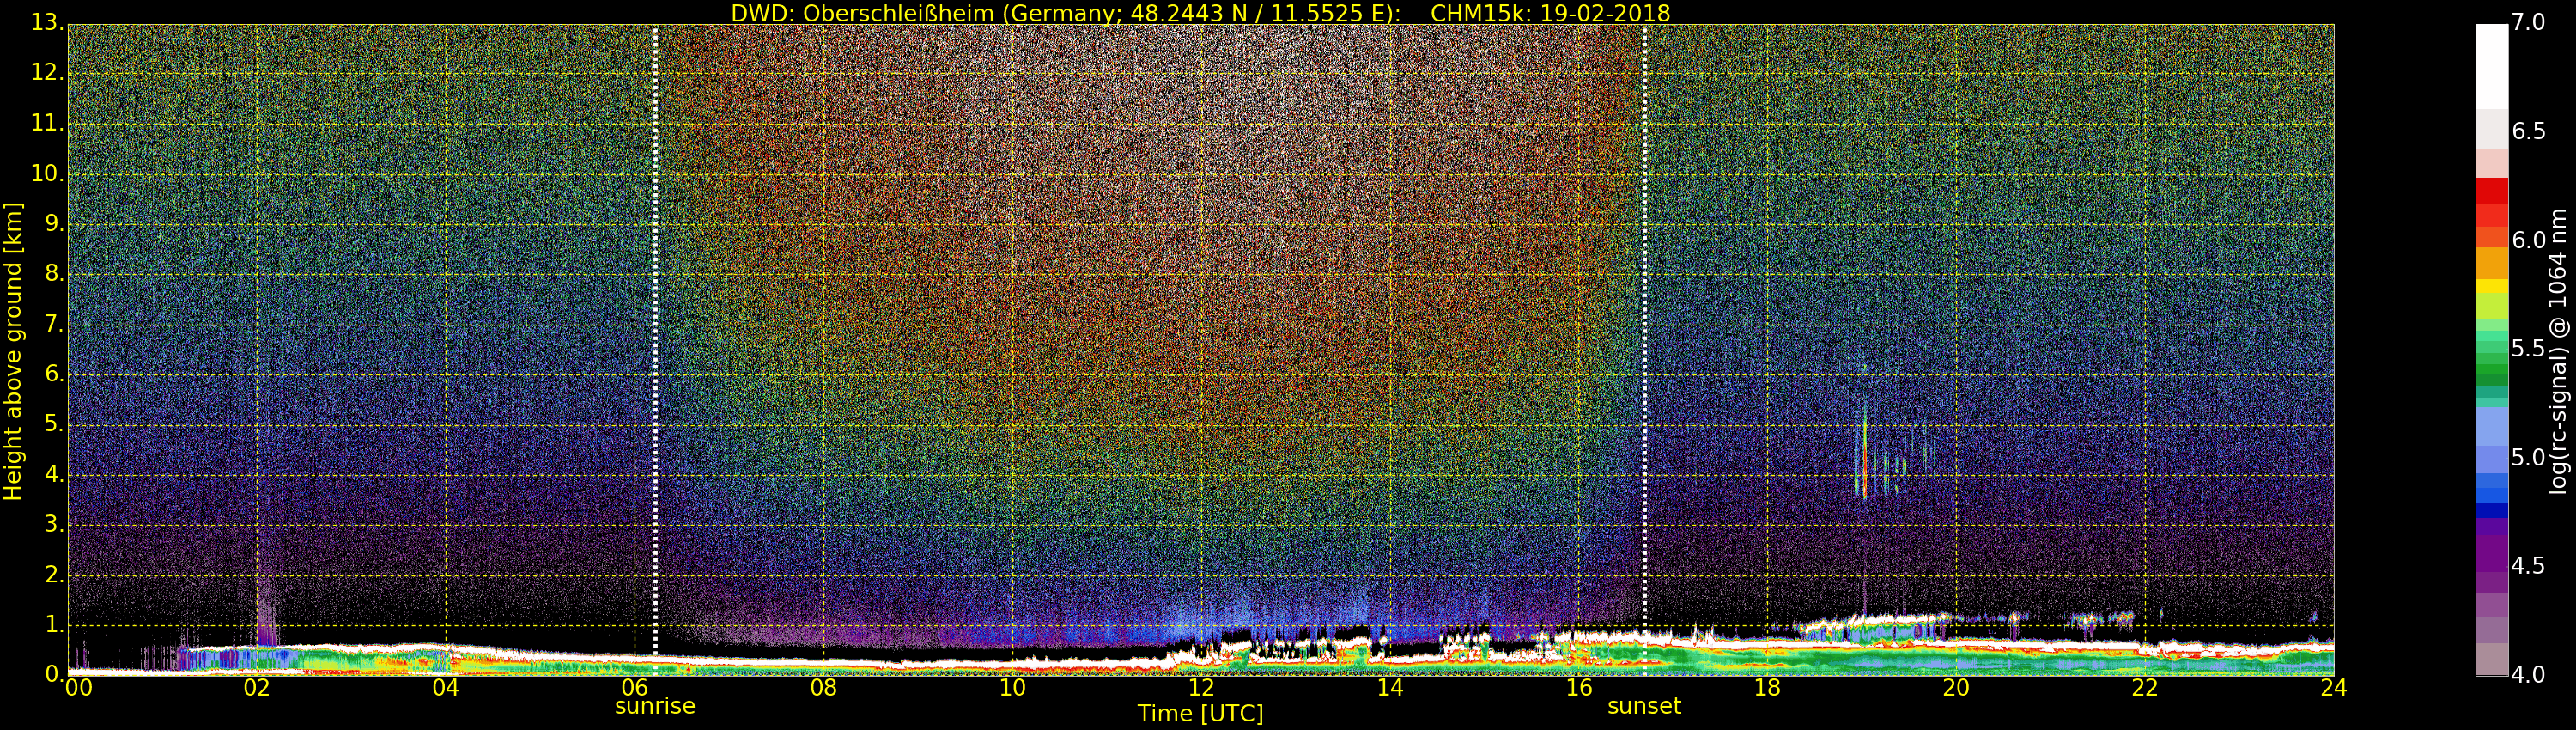Click the '24' time axis tick label

point(2334,688)
